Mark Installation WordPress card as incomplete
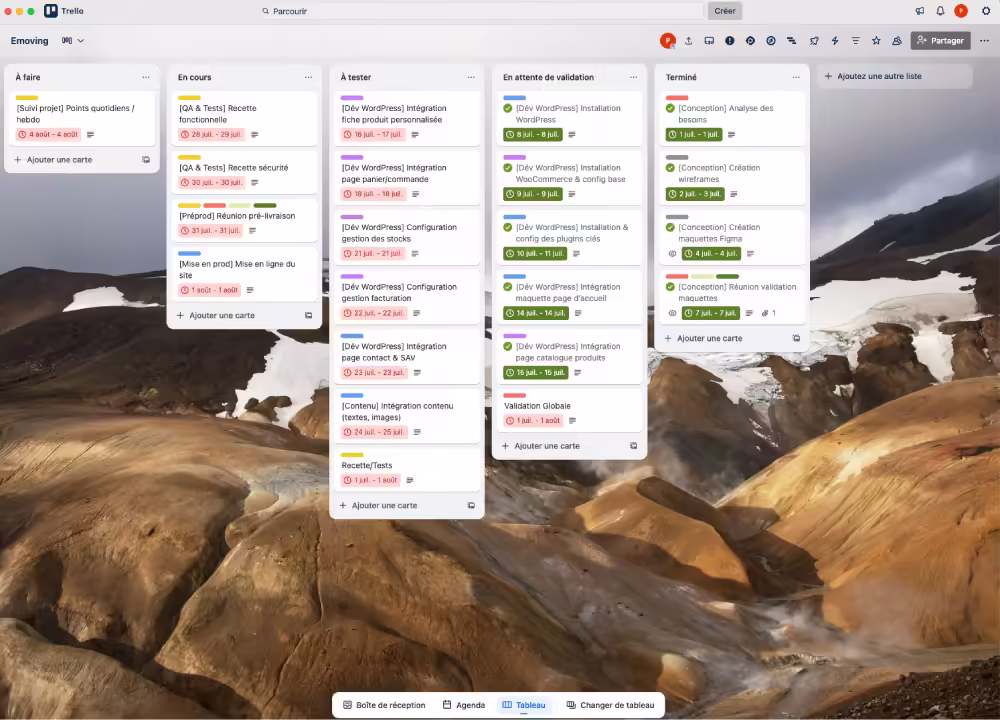 click(x=508, y=108)
